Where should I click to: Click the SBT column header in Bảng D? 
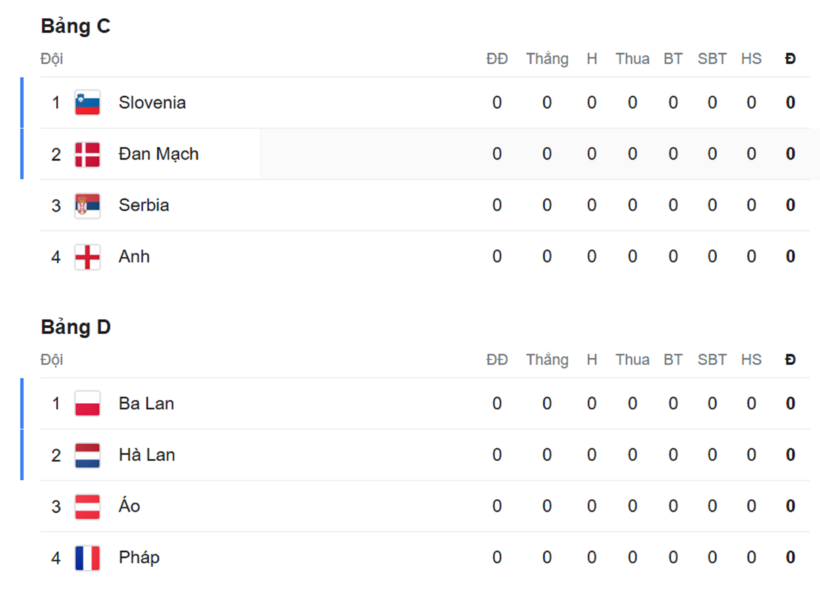pyautogui.click(x=712, y=360)
